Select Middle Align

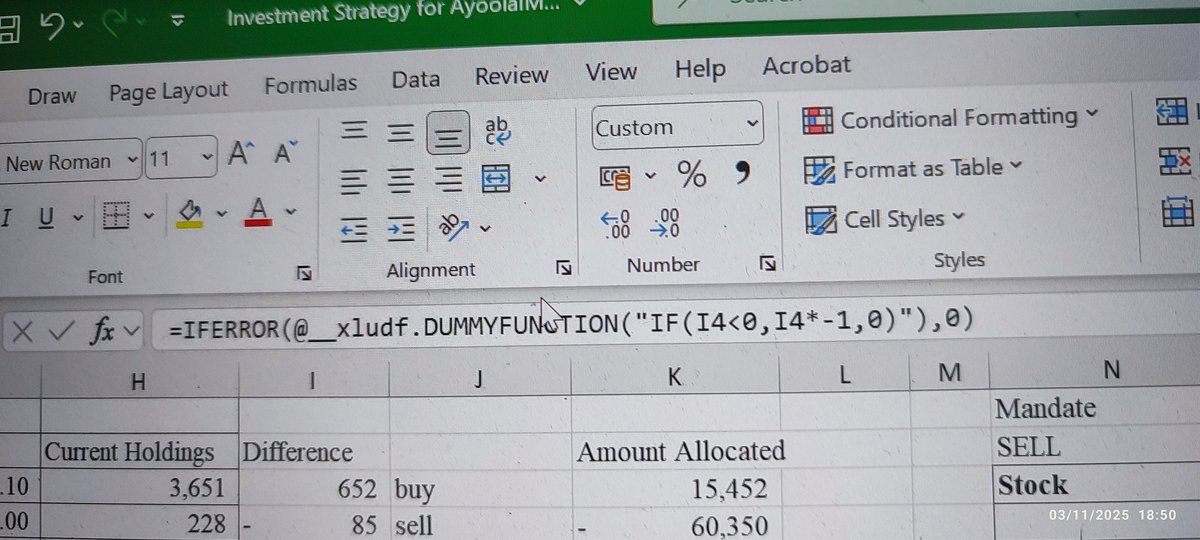401,131
